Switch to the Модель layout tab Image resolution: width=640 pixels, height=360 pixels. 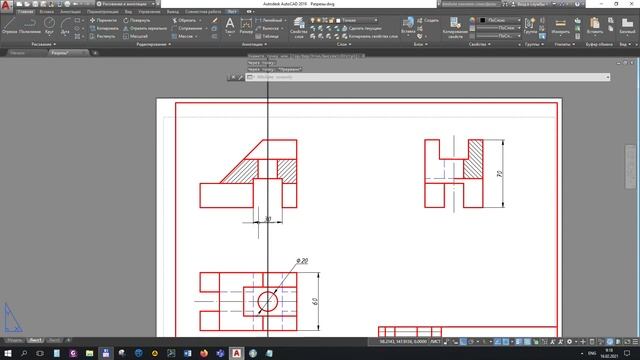click(x=14, y=340)
